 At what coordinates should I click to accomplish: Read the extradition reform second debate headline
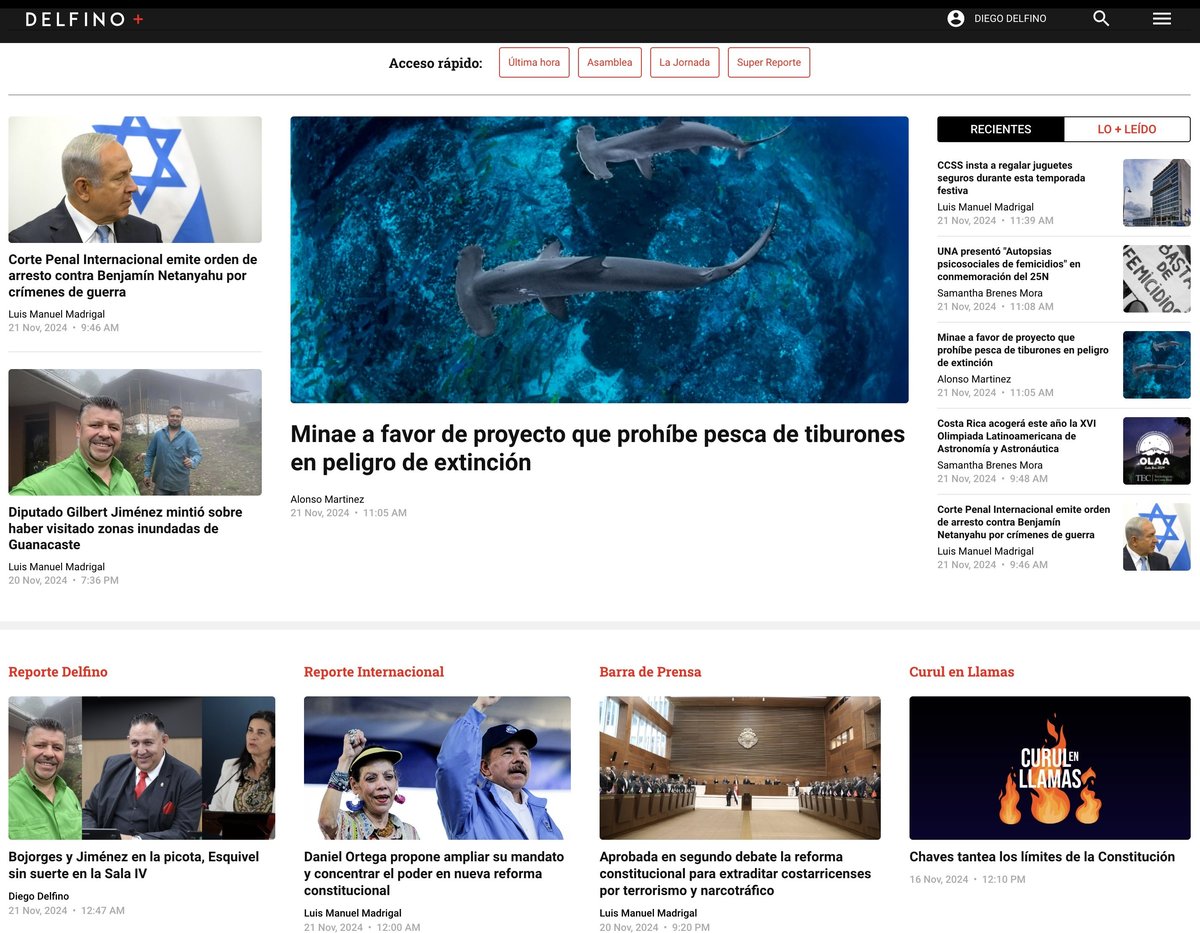pyautogui.click(x=735, y=874)
